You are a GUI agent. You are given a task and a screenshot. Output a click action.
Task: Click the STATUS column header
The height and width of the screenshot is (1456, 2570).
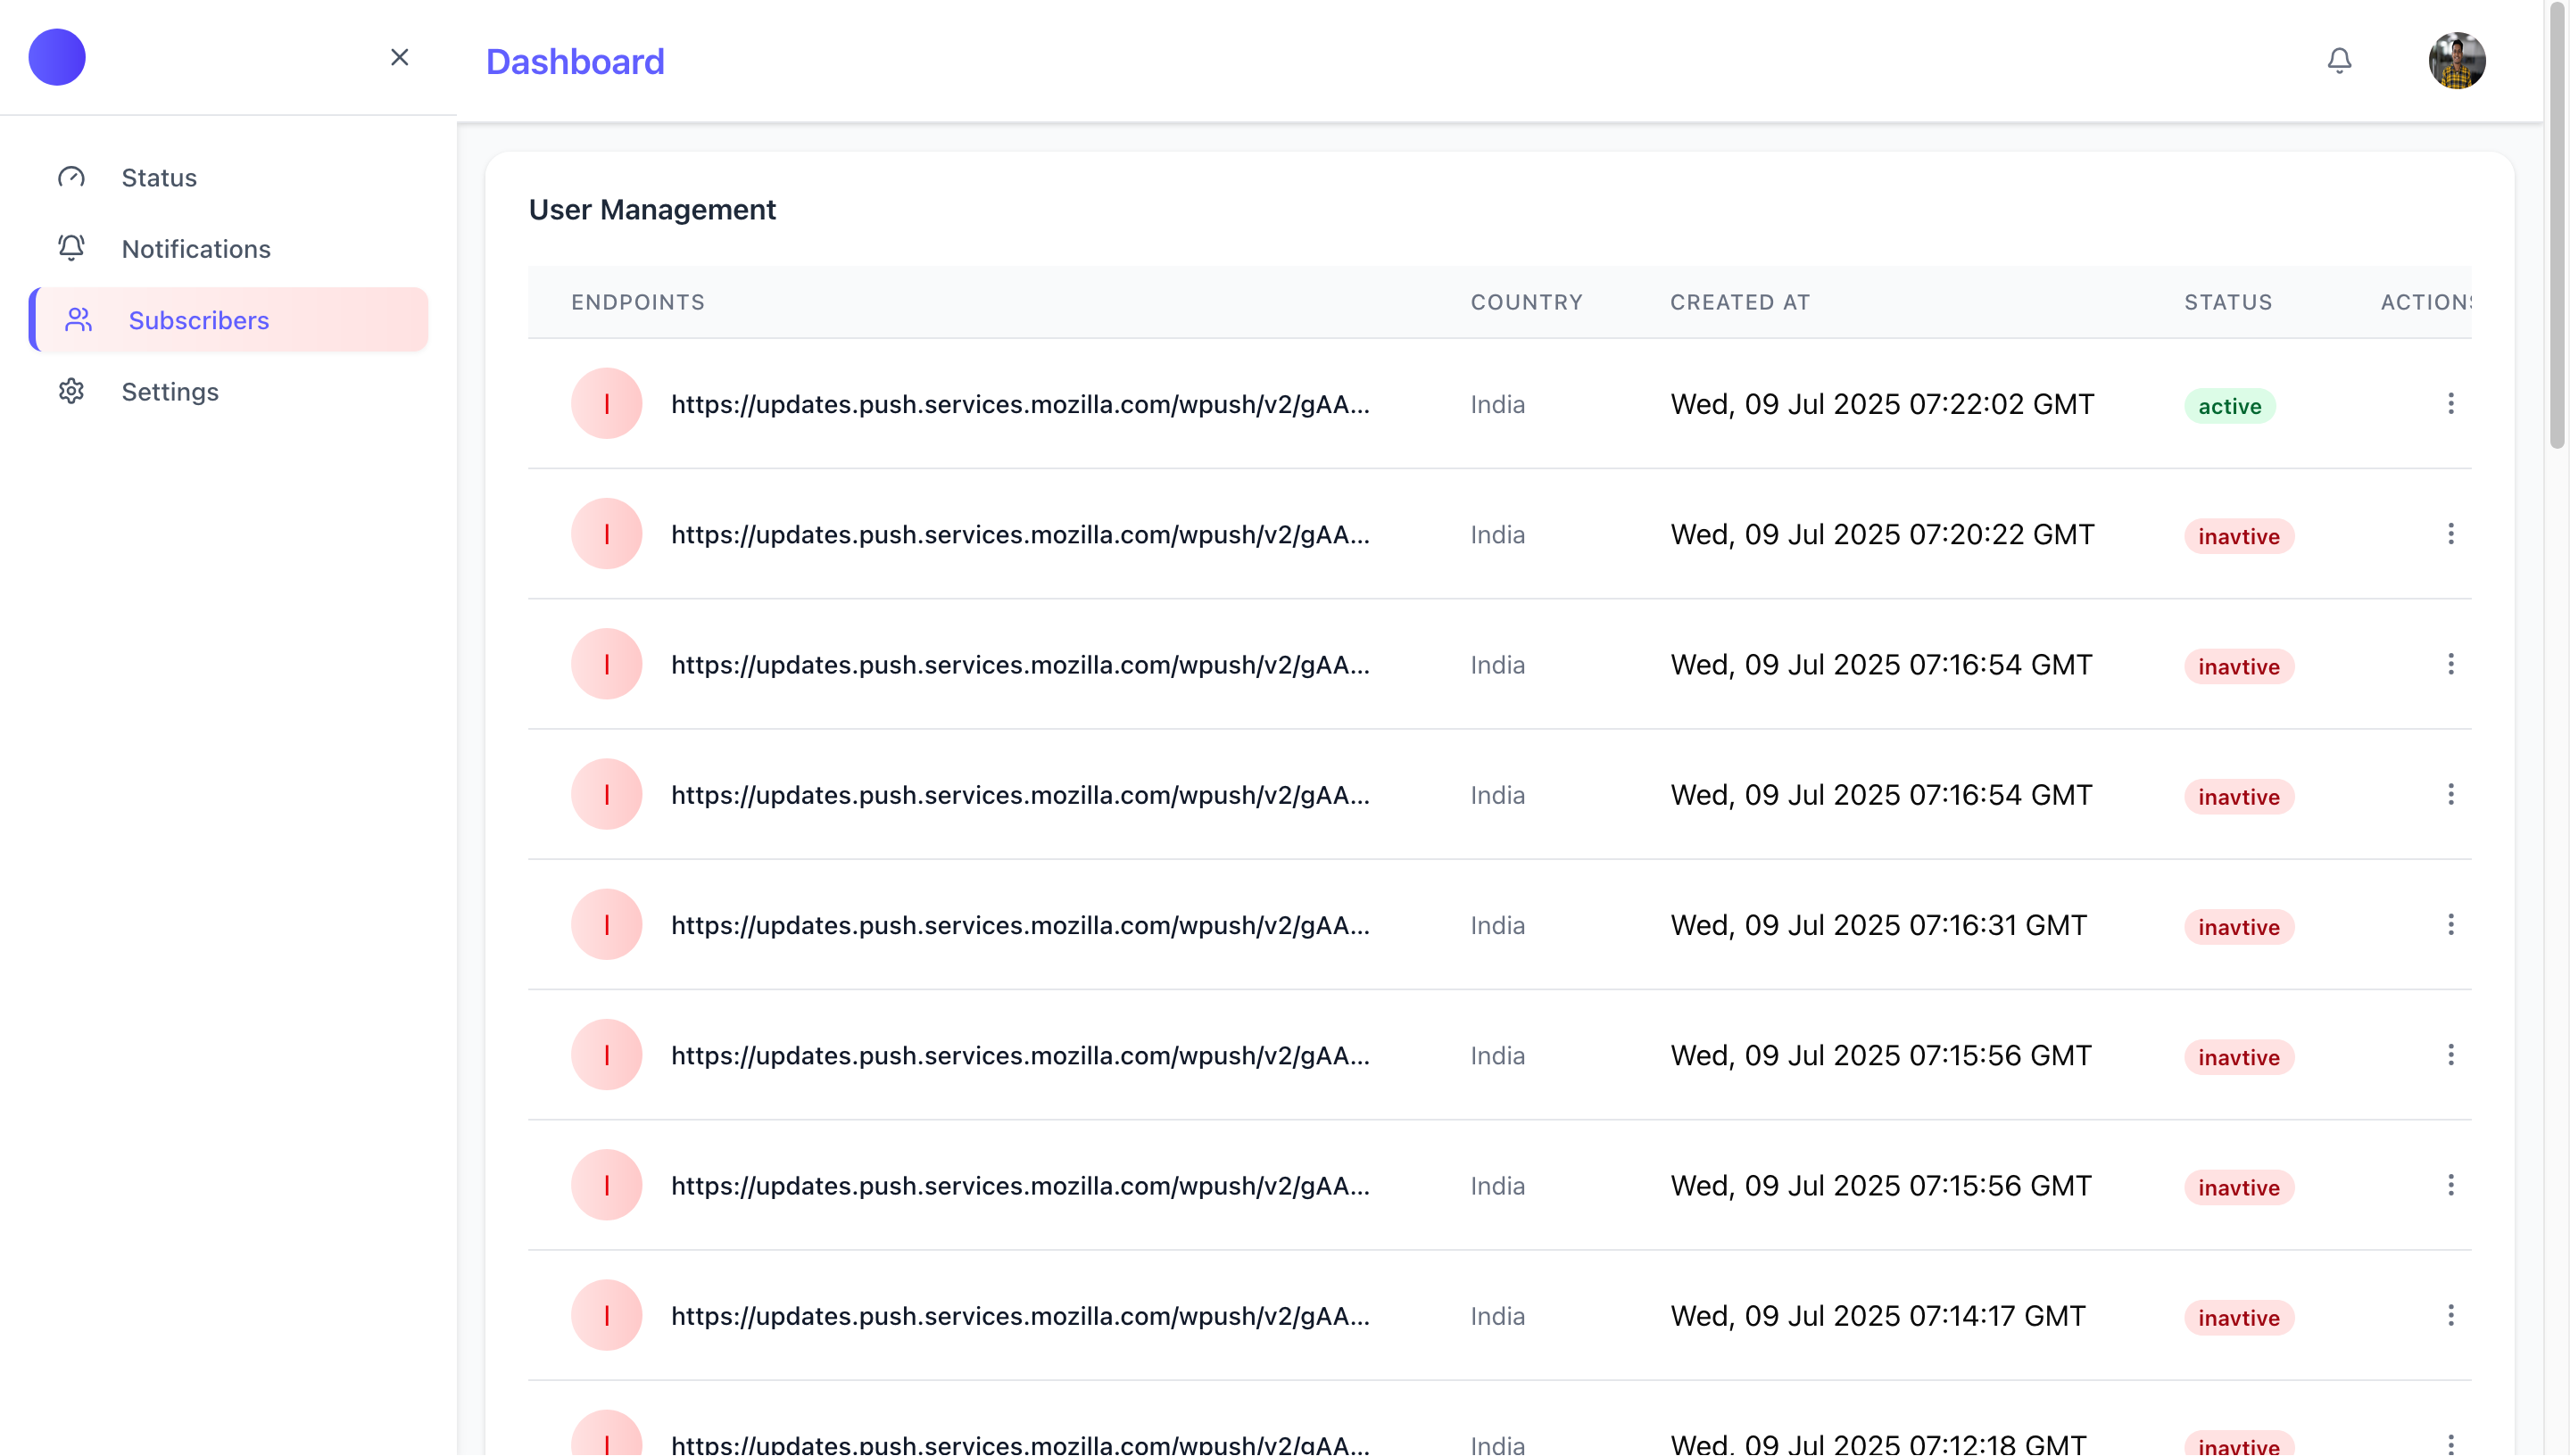point(2228,302)
